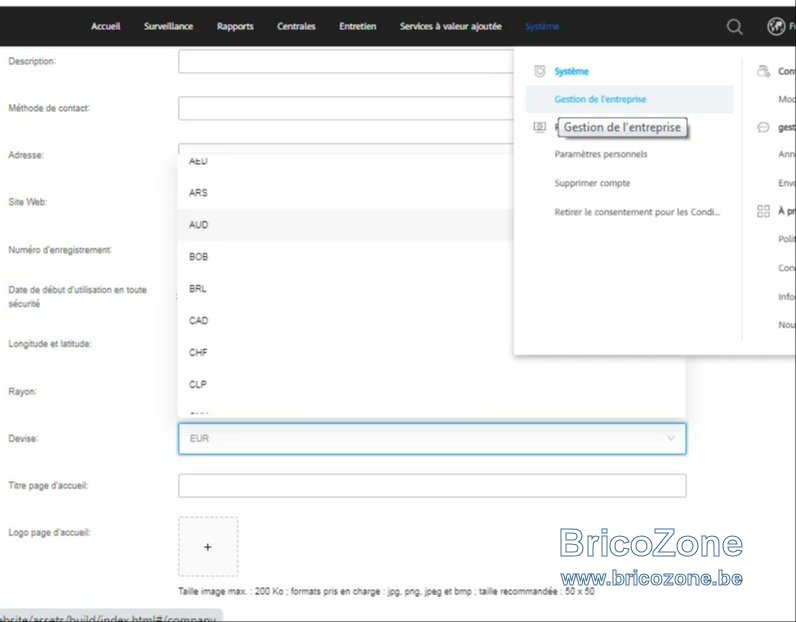The width and height of the screenshot is (796, 622).
Task: Expand the Devise dropdown chevron
Action: (671, 438)
